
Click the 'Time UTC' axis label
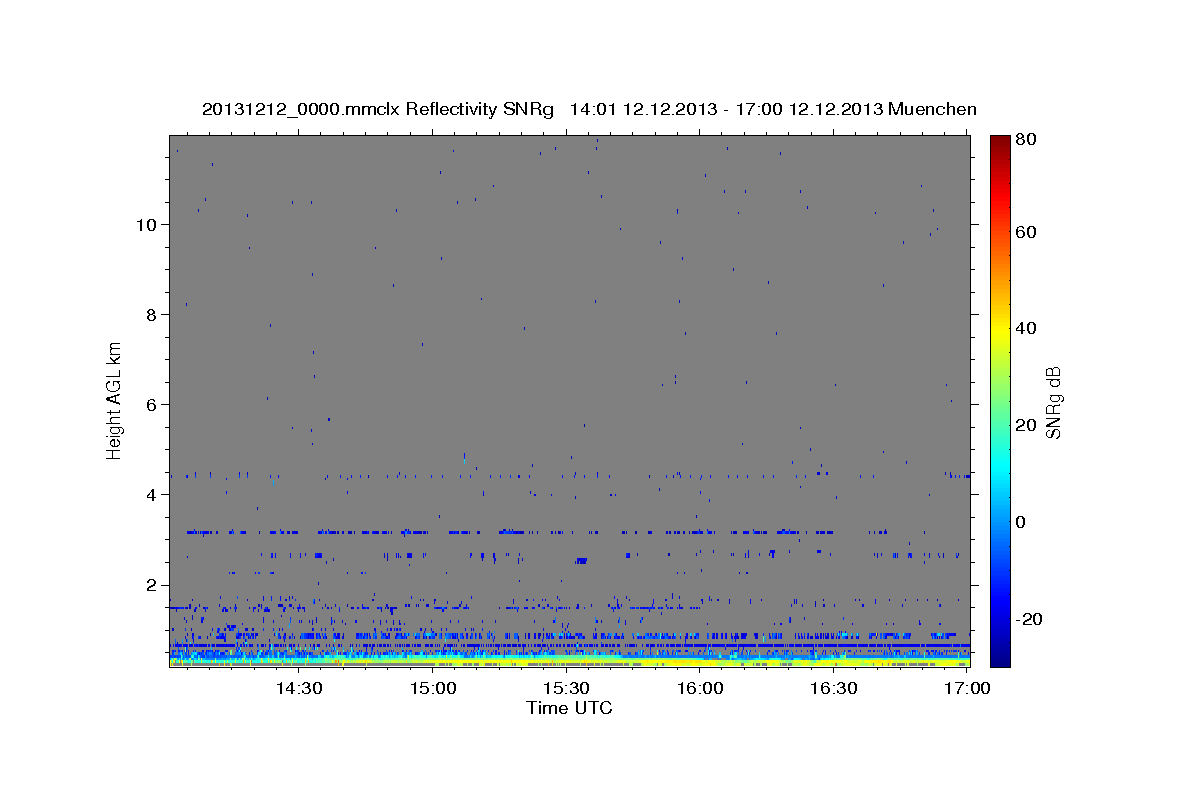click(x=569, y=708)
